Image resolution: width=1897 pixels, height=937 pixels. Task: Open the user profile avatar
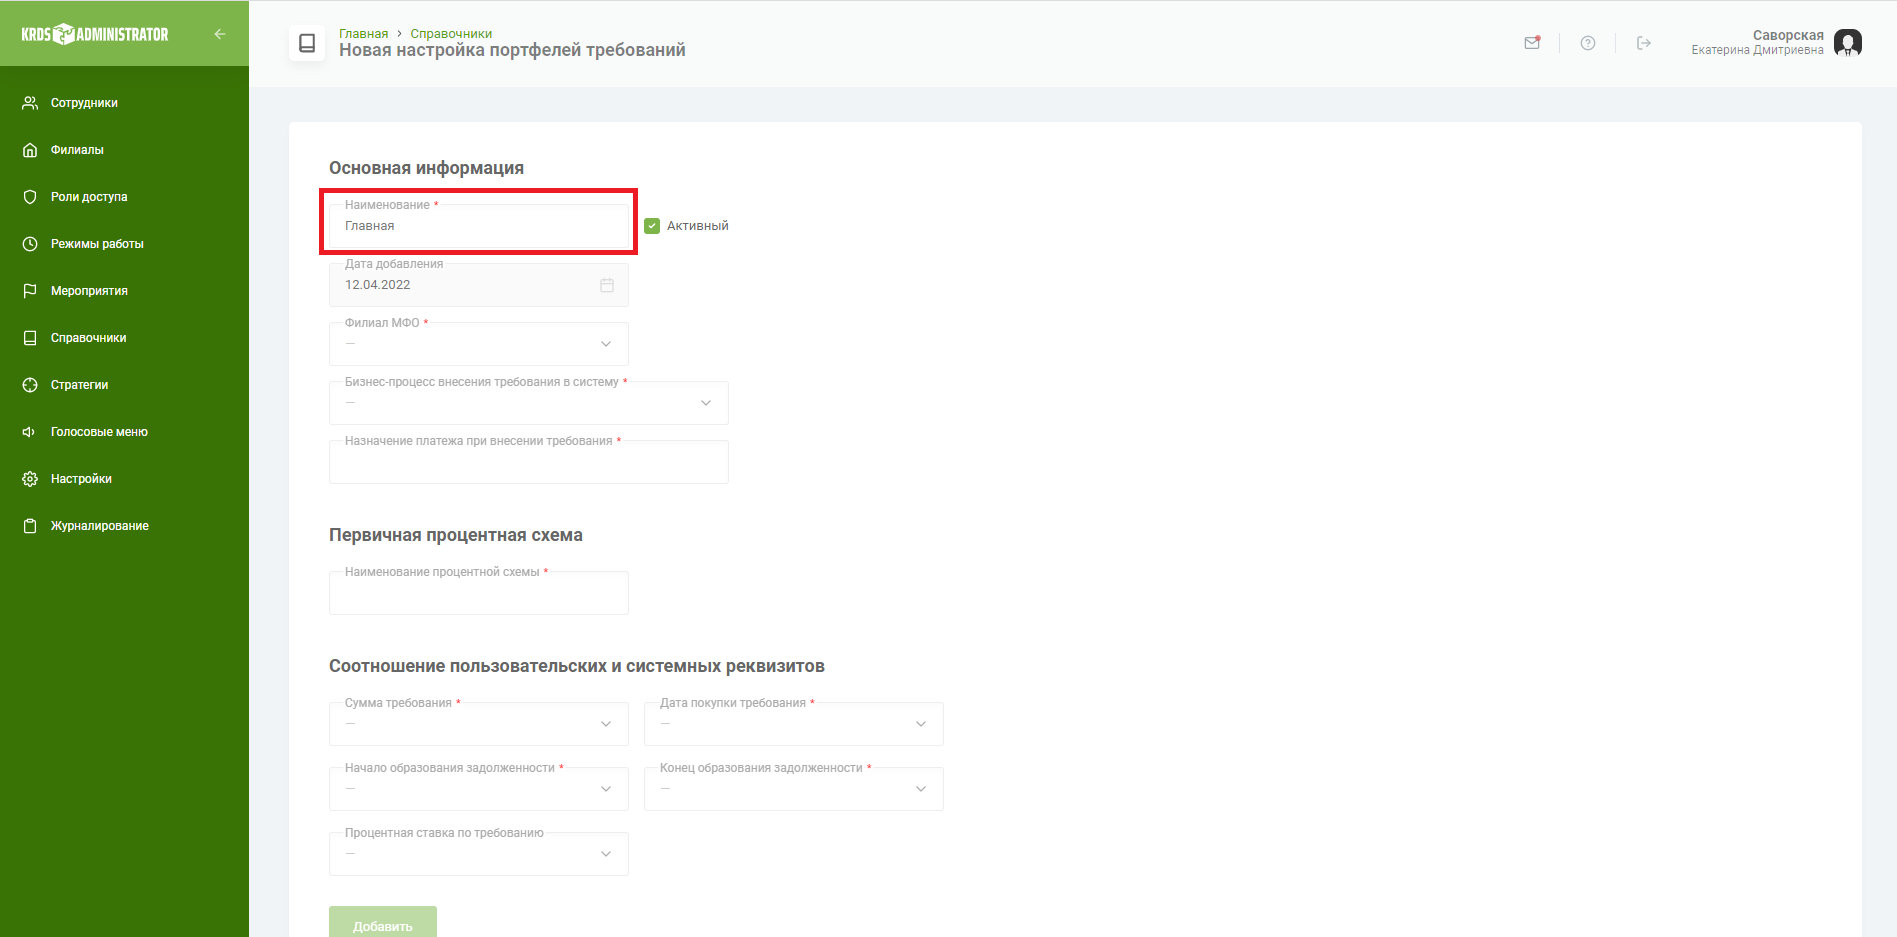[x=1847, y=43]
